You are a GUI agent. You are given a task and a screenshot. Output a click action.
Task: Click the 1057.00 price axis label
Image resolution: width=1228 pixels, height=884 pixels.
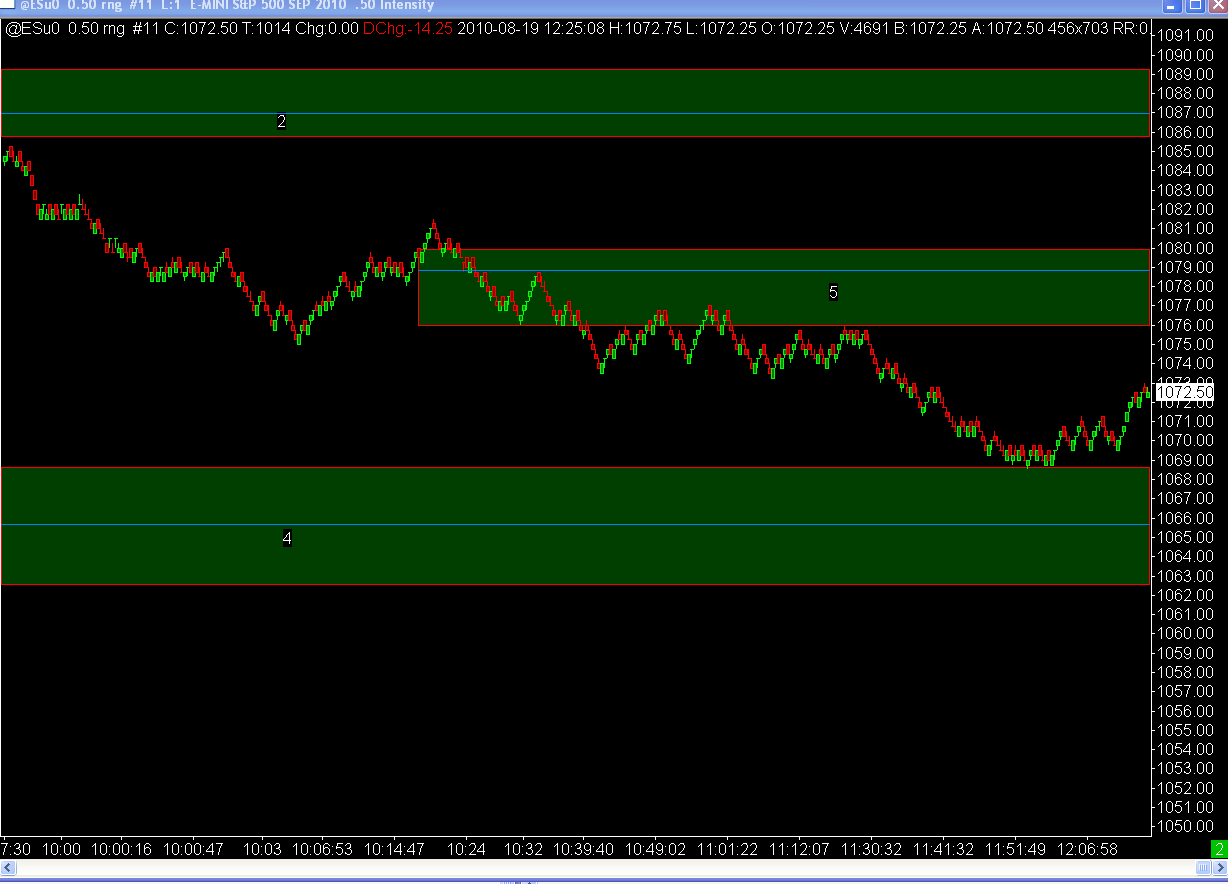[1184, 691]
